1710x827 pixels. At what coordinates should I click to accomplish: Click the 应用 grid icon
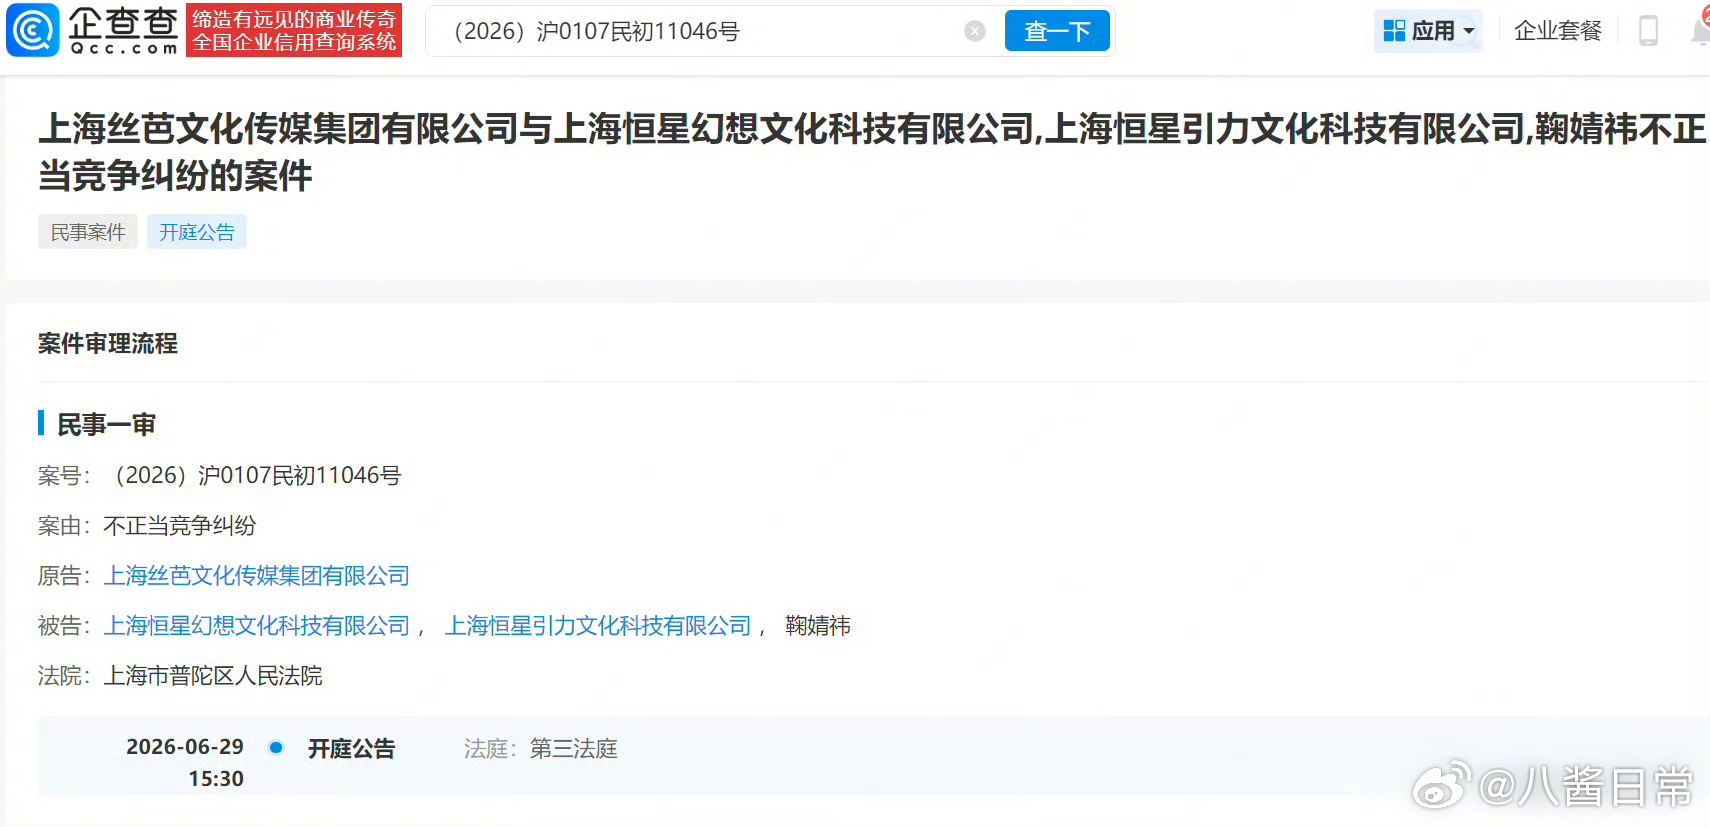point(1394,31)
